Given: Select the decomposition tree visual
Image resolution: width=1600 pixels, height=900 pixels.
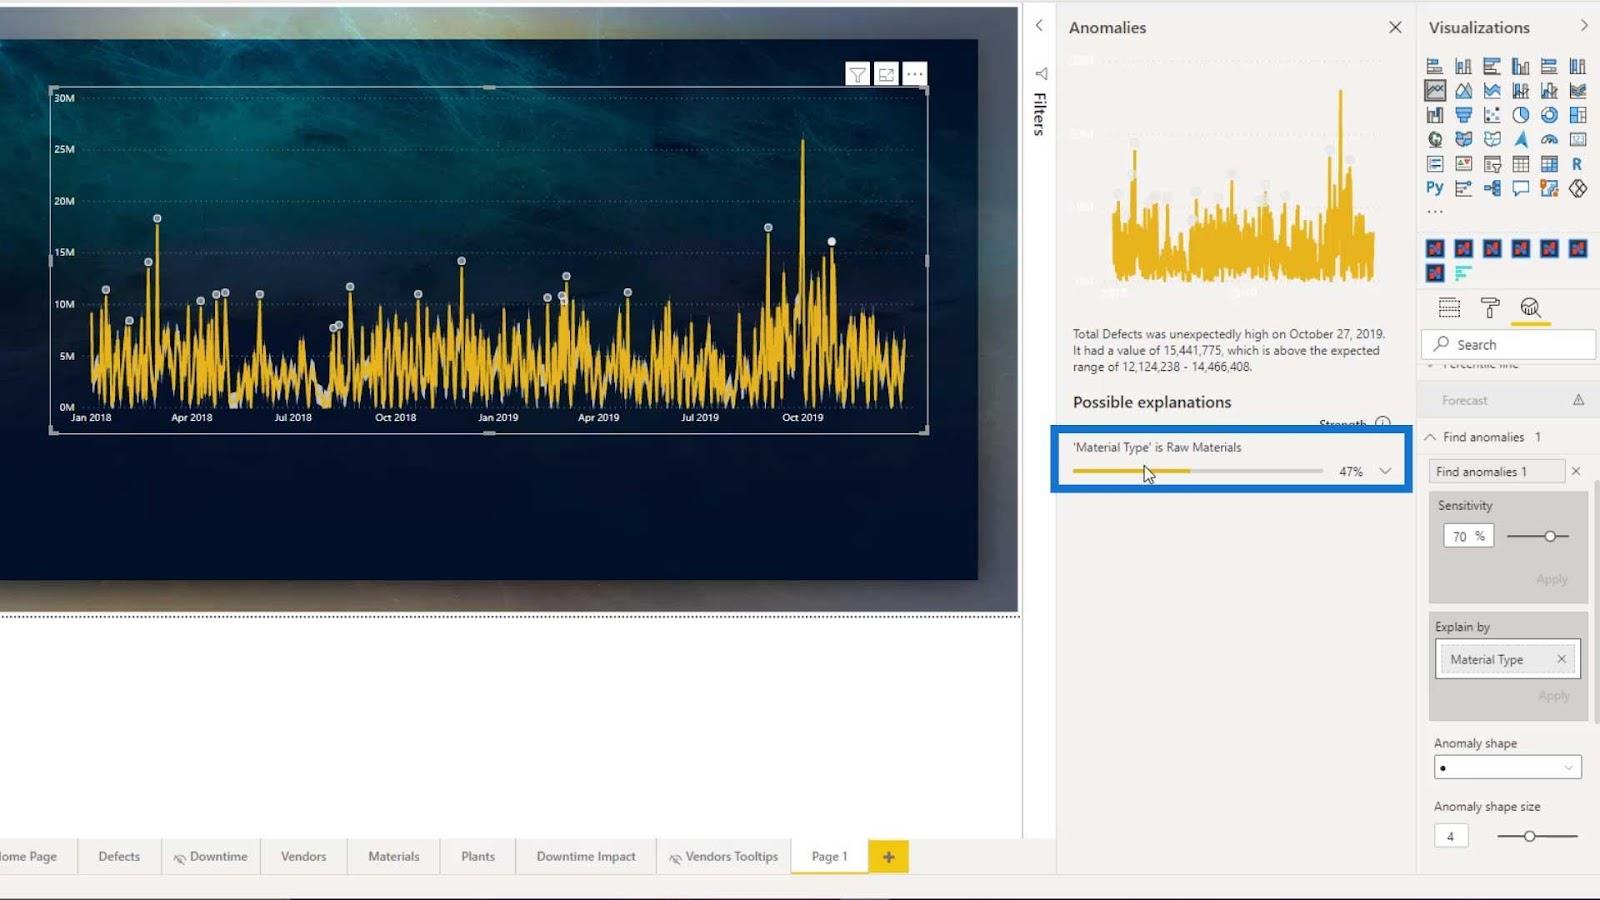Looking at the screenshot, I should point(1492,188).
